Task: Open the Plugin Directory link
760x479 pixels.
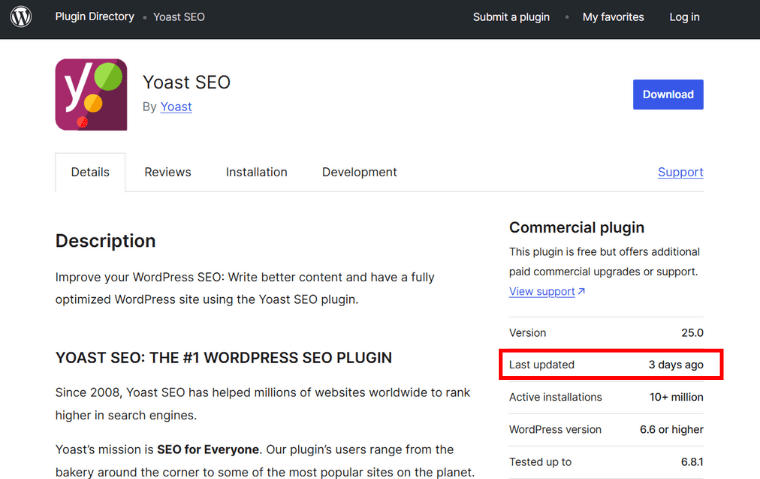Action: click(95, 16)
